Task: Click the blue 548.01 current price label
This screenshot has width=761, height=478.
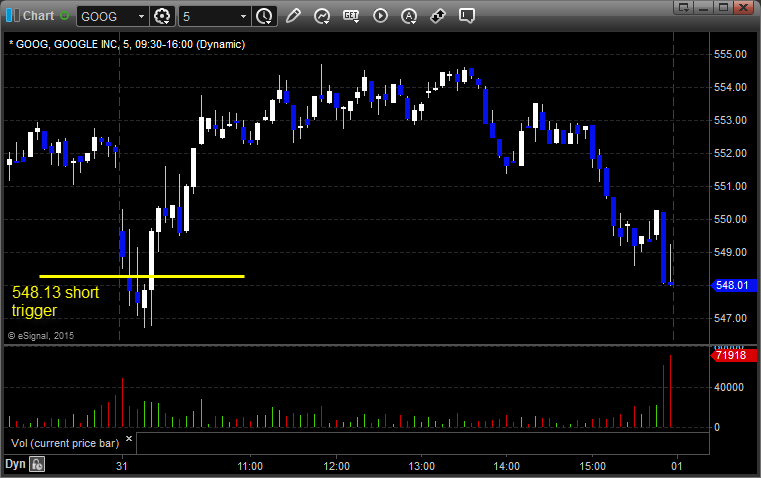Action: click(x=733, y=285)
